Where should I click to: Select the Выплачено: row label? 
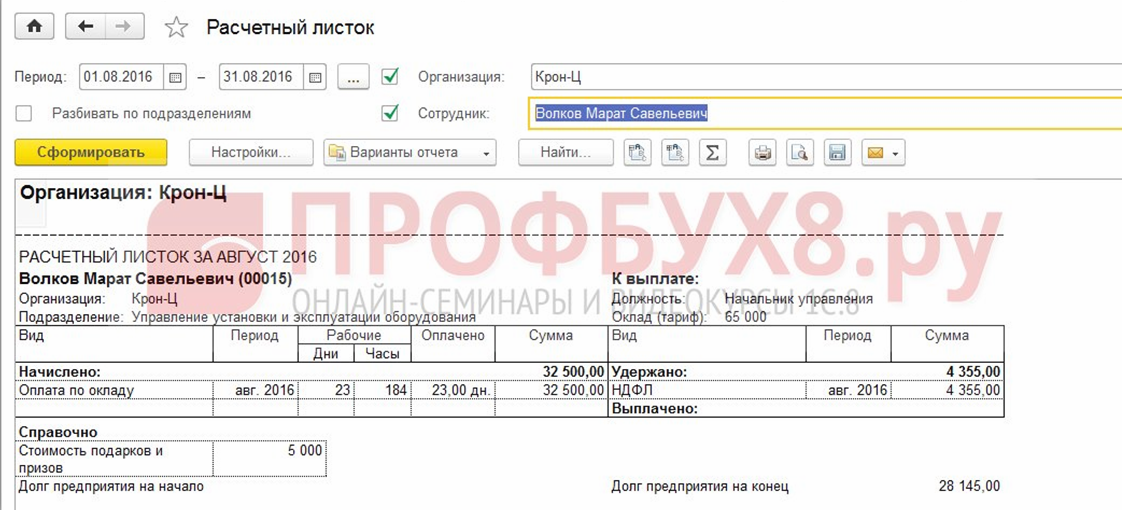tap(655, 408)
